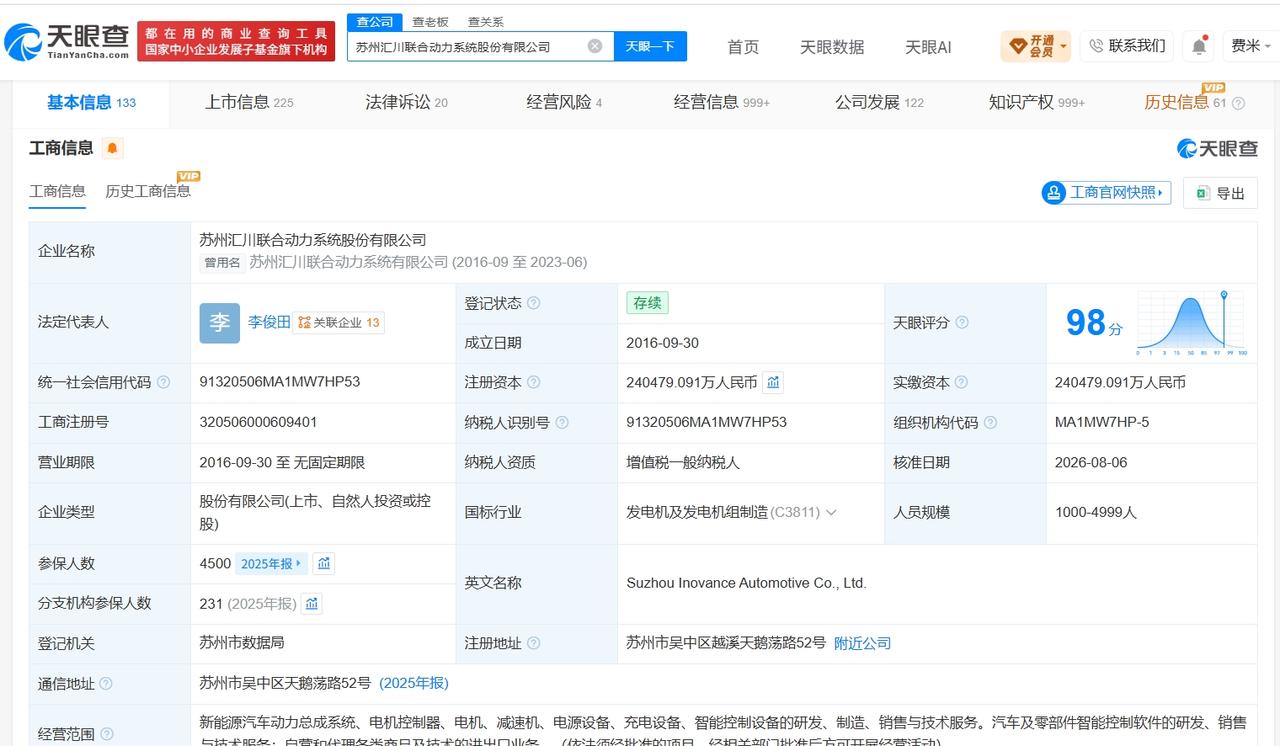Image resolution: width=1280 pixels, height=746 pixels.
Task: Click the organization code MA1MW7HP-5
Action: click(1102, 422)
